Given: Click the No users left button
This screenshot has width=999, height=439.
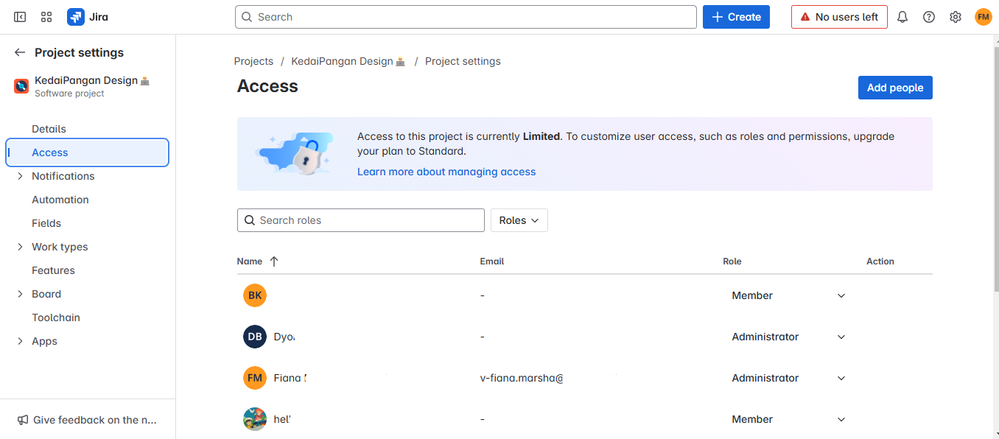Looking at the screenshot, I should coord(839,17).
